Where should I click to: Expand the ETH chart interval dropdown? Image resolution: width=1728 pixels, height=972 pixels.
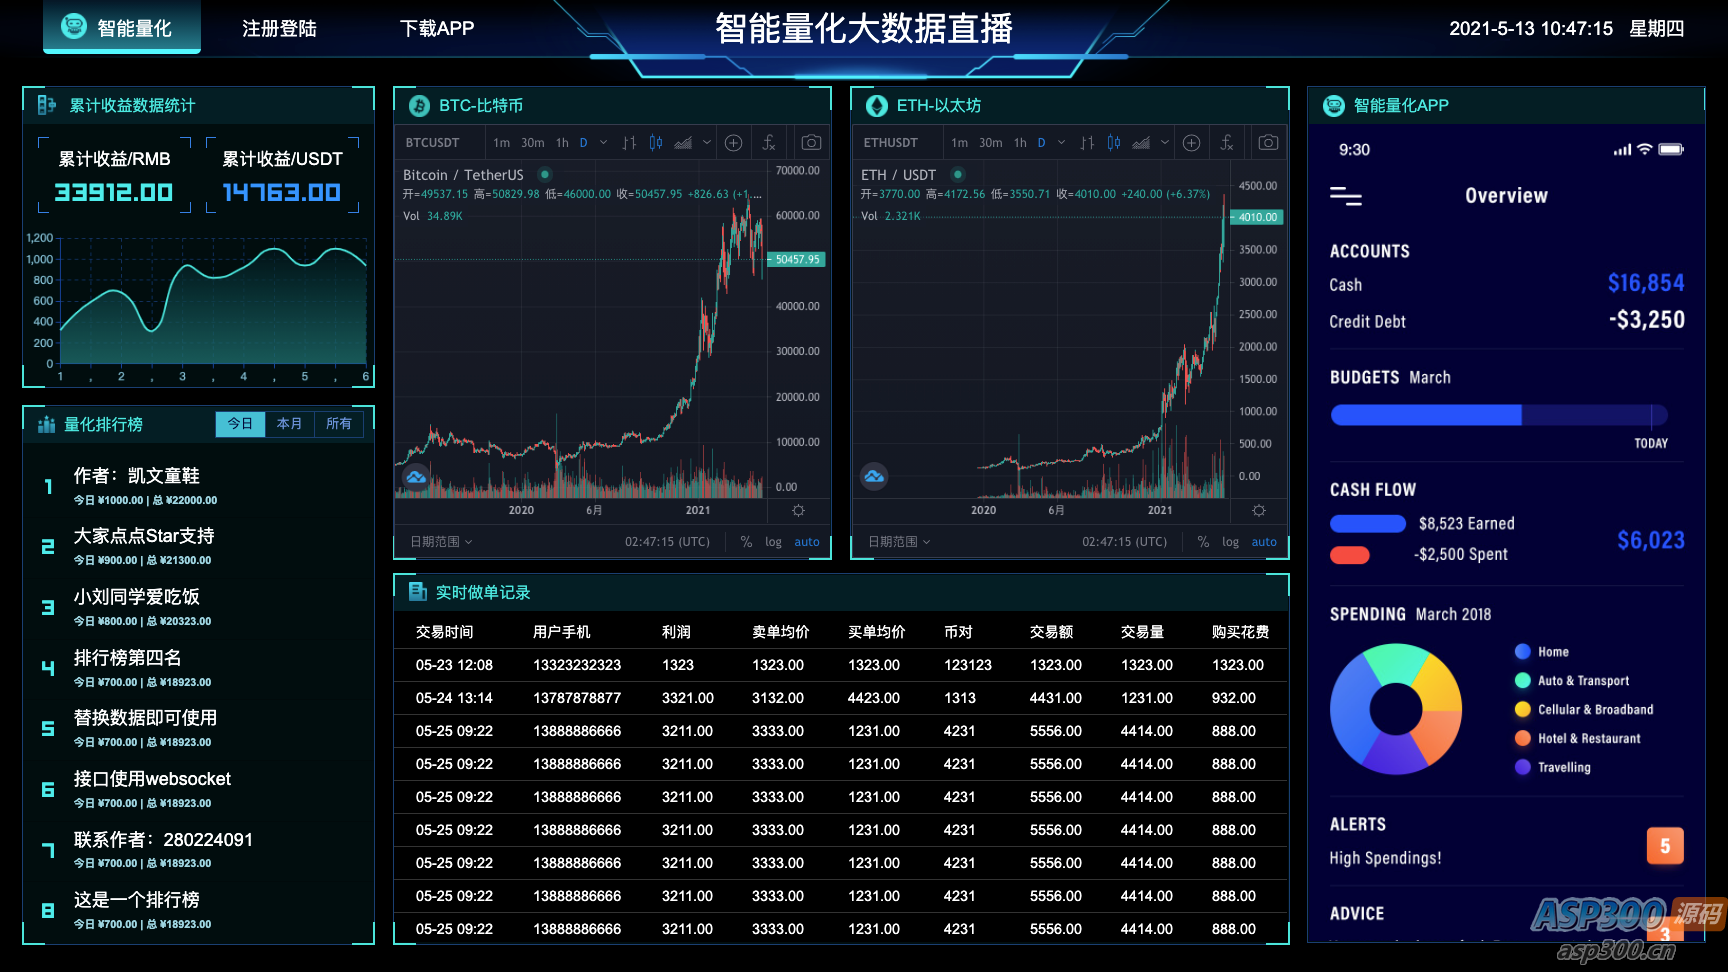pos(1062,143)
